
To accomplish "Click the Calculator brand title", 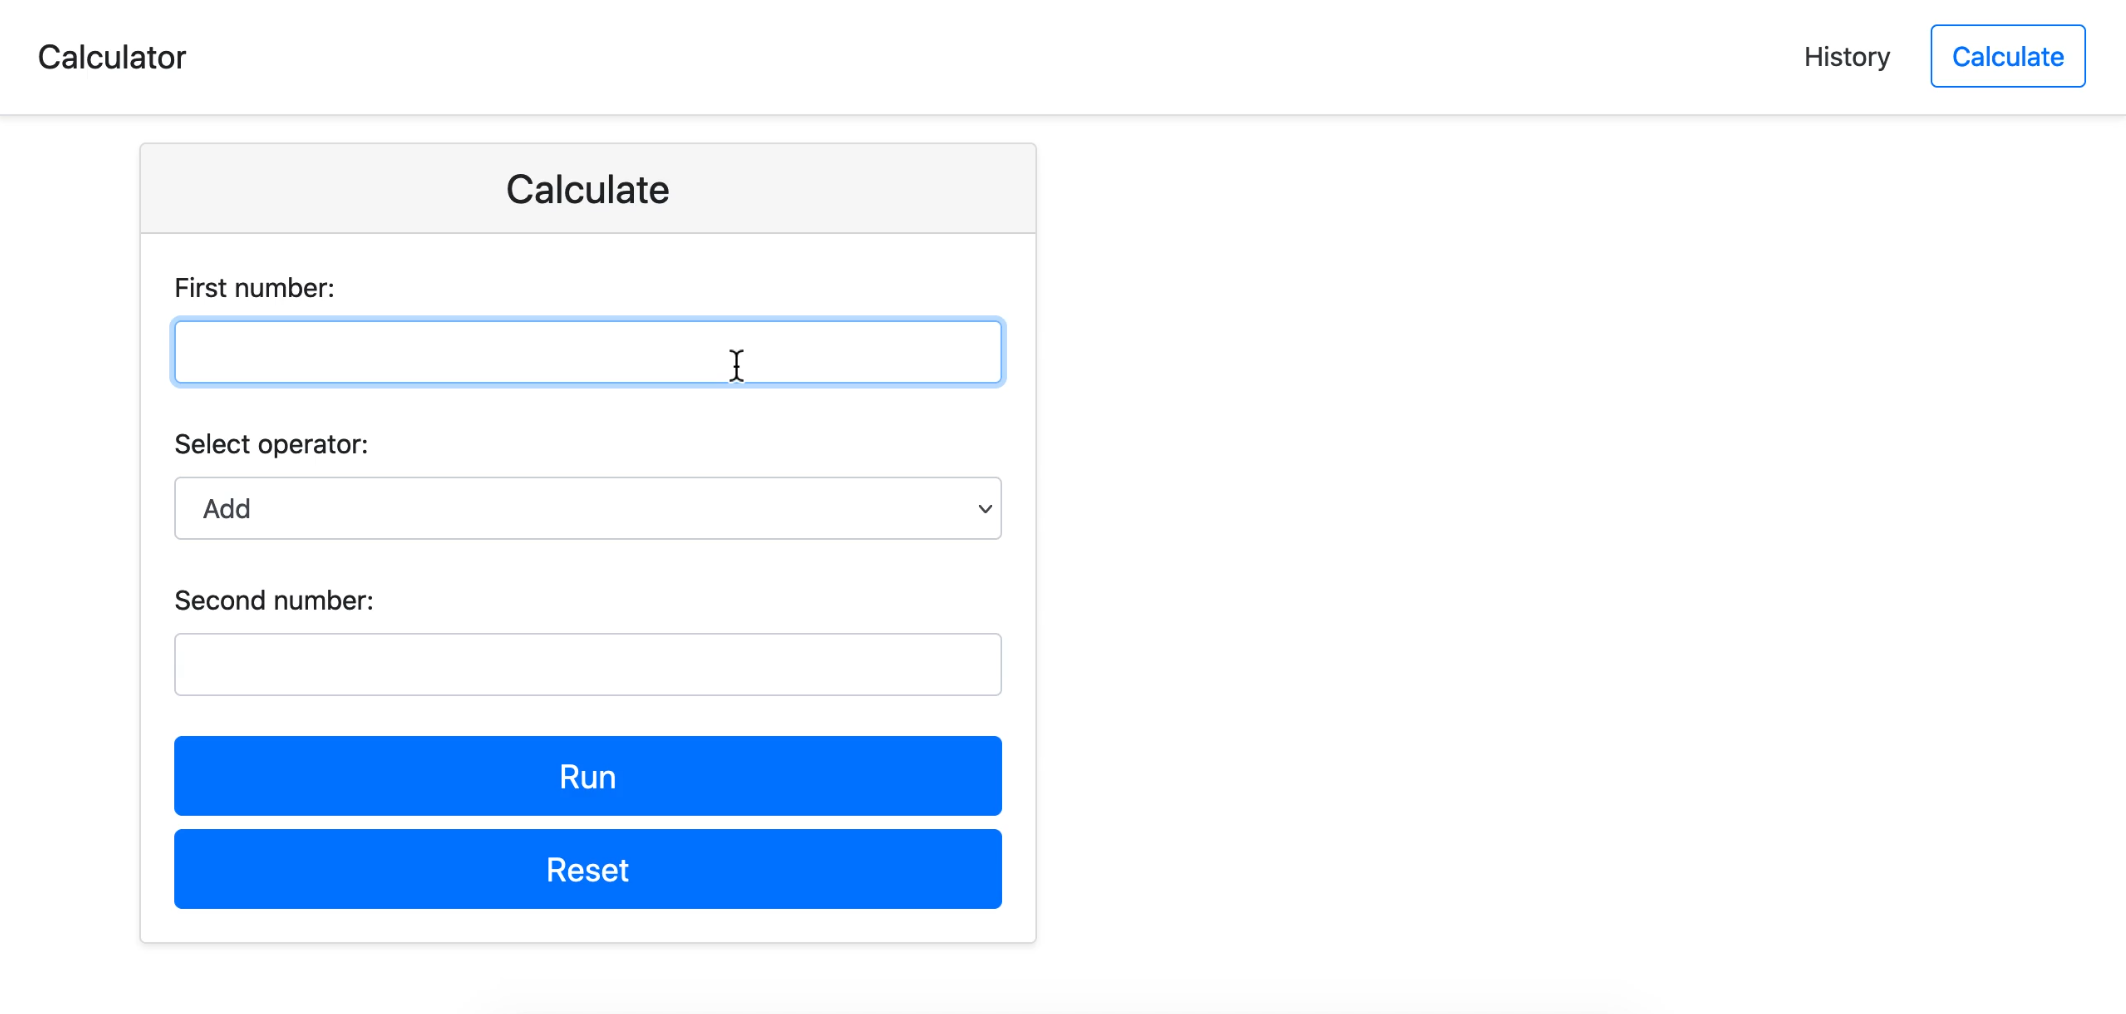I will (x=111, y=56).
